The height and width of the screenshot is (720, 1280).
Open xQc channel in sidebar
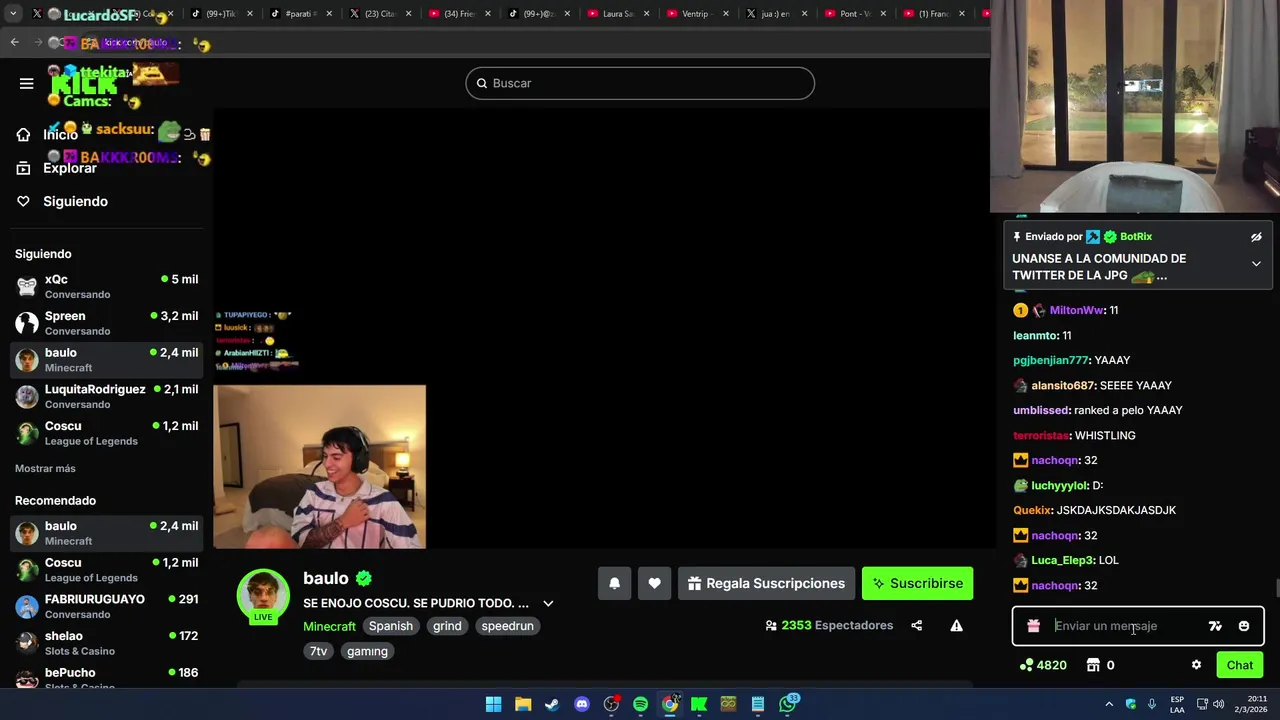[x=106, y=286]
